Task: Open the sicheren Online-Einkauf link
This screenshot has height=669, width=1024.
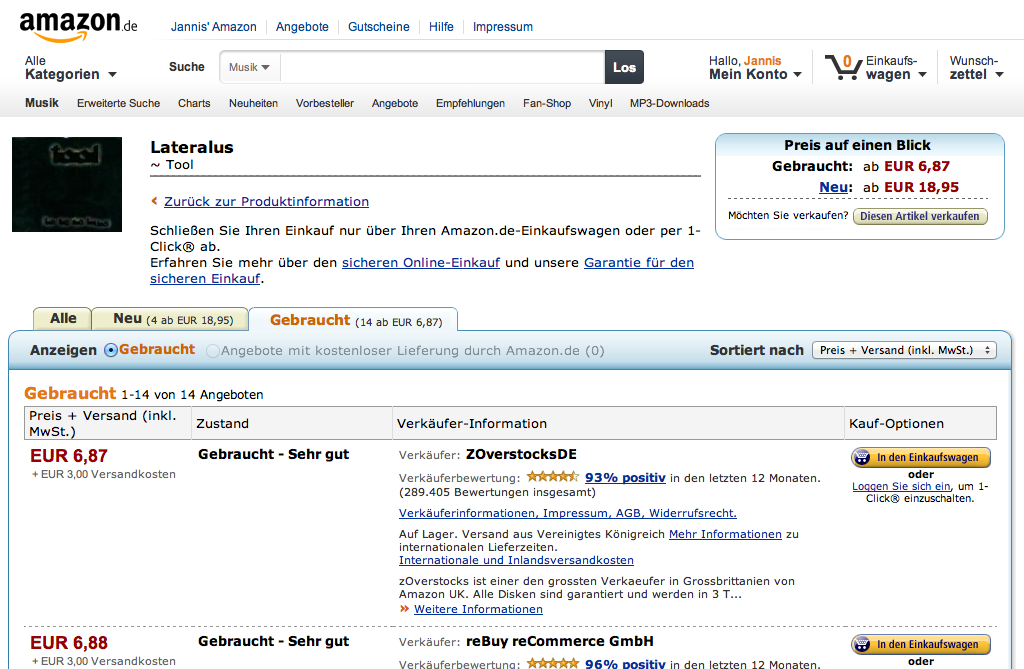Action: coord(421,263)
